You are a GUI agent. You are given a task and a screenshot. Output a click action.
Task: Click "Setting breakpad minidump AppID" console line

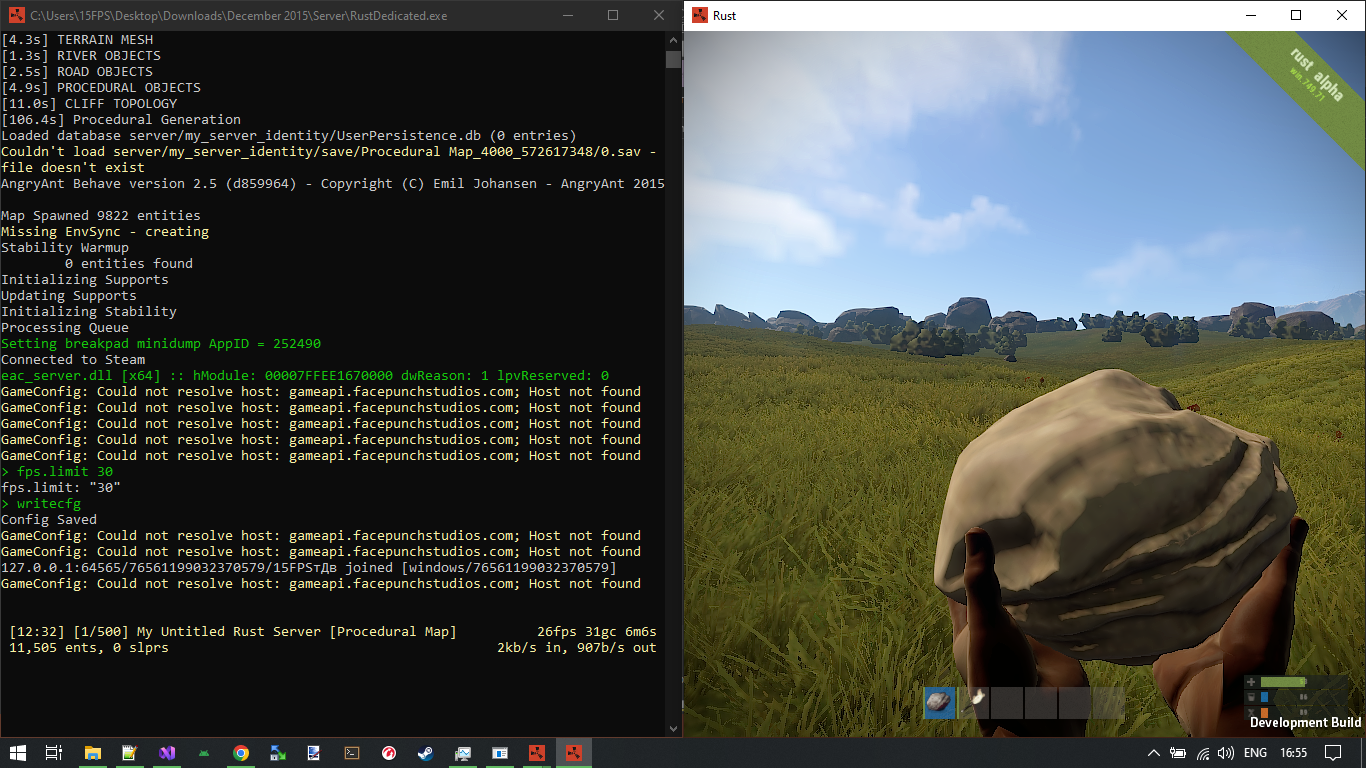pos(161,343)
